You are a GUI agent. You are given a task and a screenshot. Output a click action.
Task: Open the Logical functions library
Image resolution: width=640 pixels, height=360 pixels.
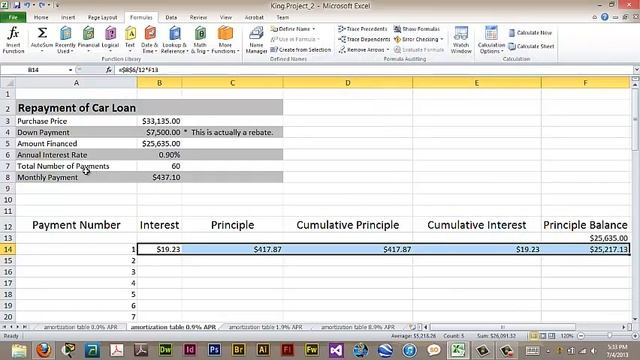coord(110,40)
